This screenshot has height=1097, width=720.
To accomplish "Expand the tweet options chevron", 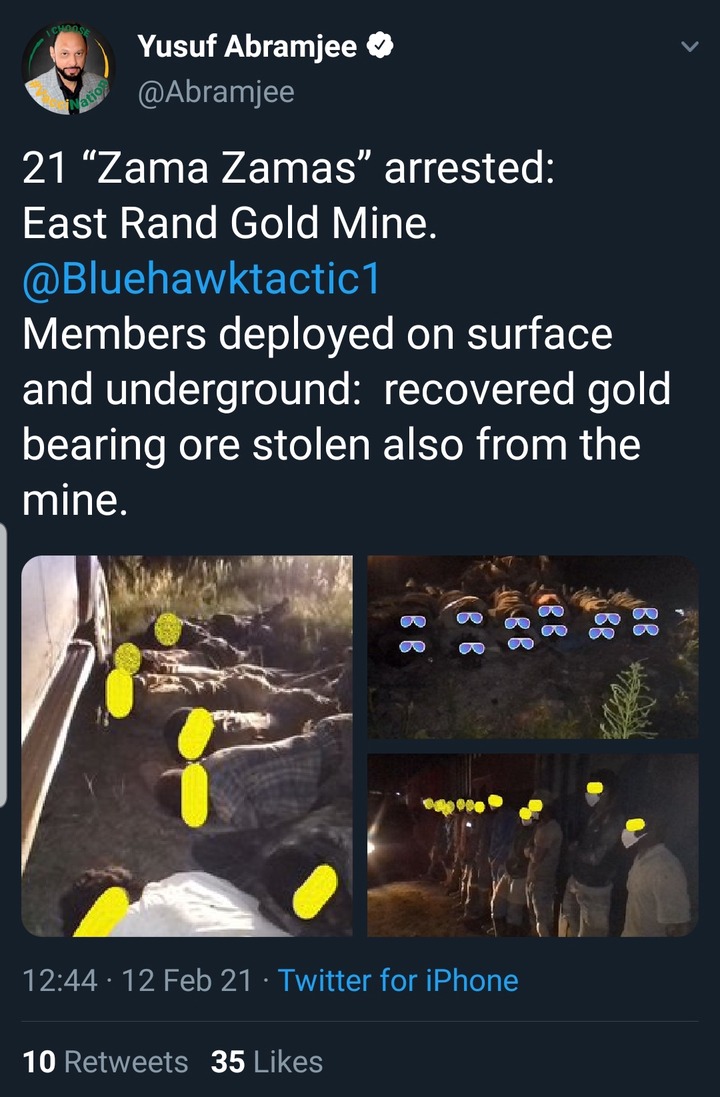I will (690, 47).
